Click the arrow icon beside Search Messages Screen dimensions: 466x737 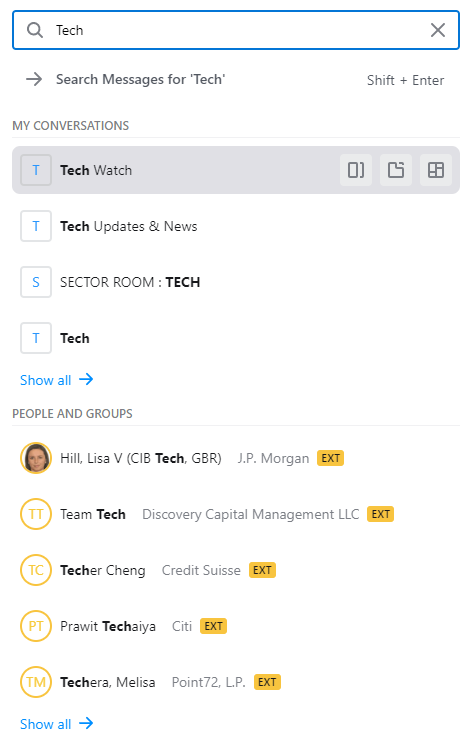click(x=34, y=79)
